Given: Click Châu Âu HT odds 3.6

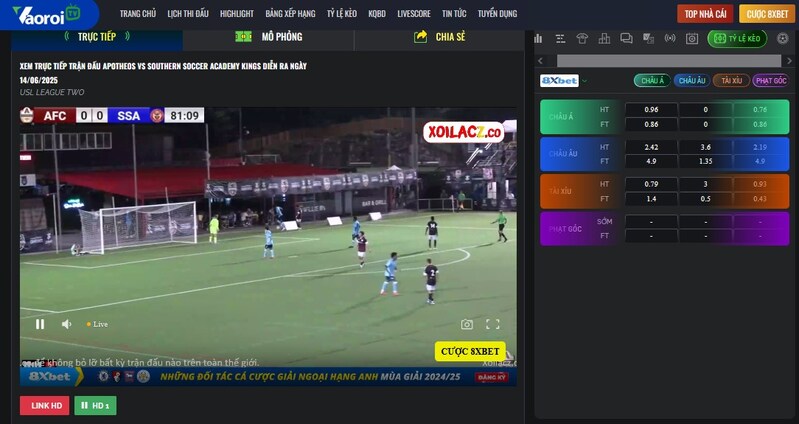Looking at the screenshot, I should tap(706, 147).
